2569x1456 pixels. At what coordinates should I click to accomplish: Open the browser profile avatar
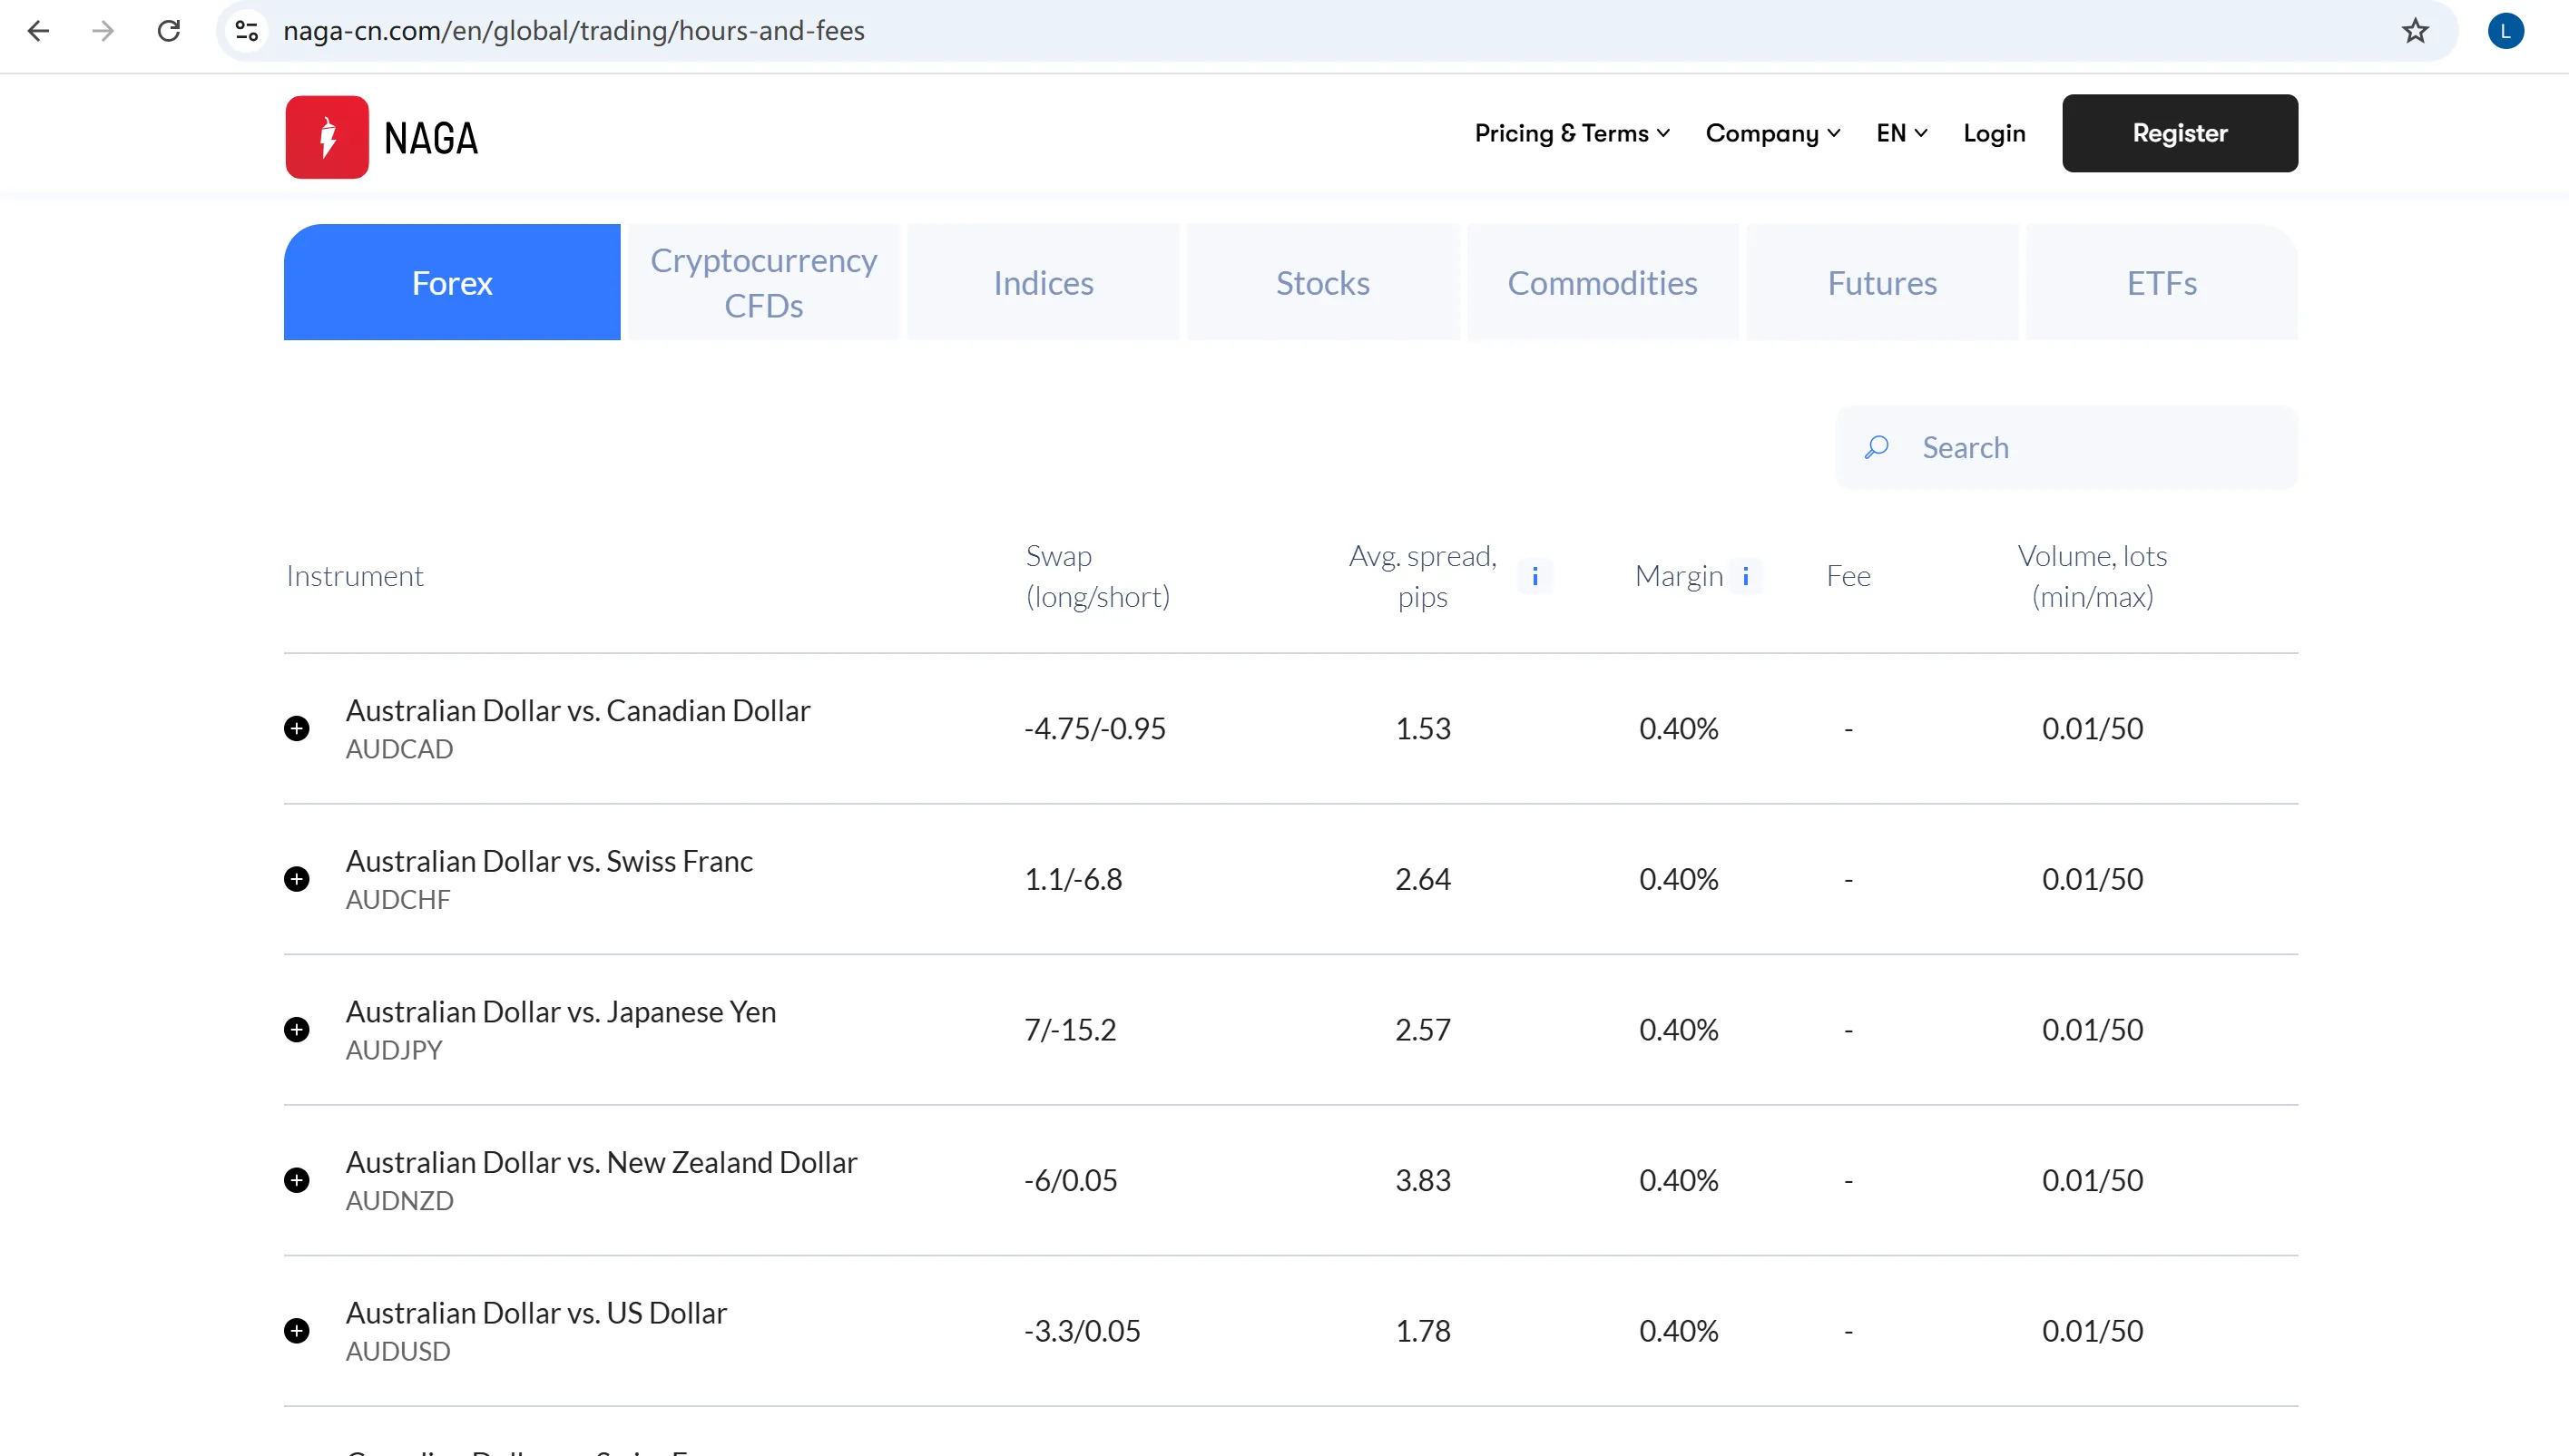pyautogui.click(x=2505, y=31)
